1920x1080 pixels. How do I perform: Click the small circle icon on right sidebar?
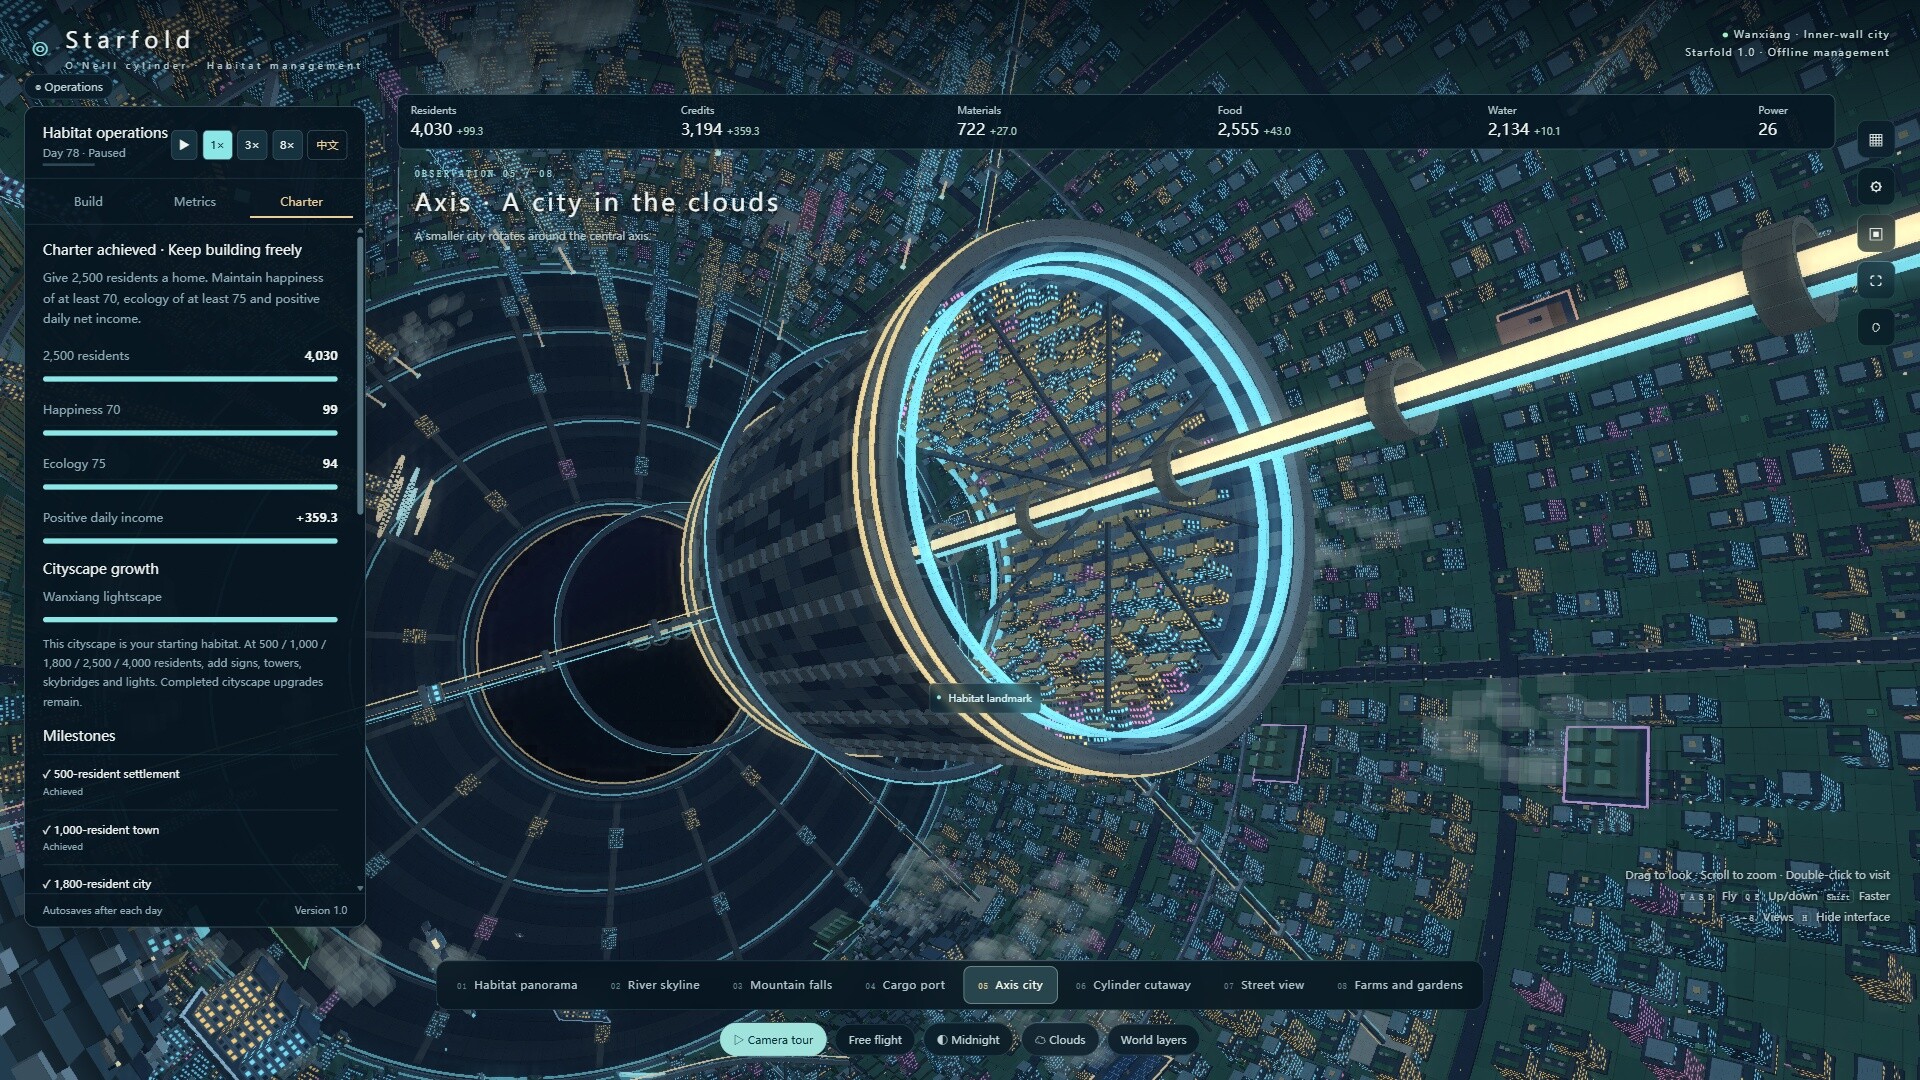(x=1876, y=327)
